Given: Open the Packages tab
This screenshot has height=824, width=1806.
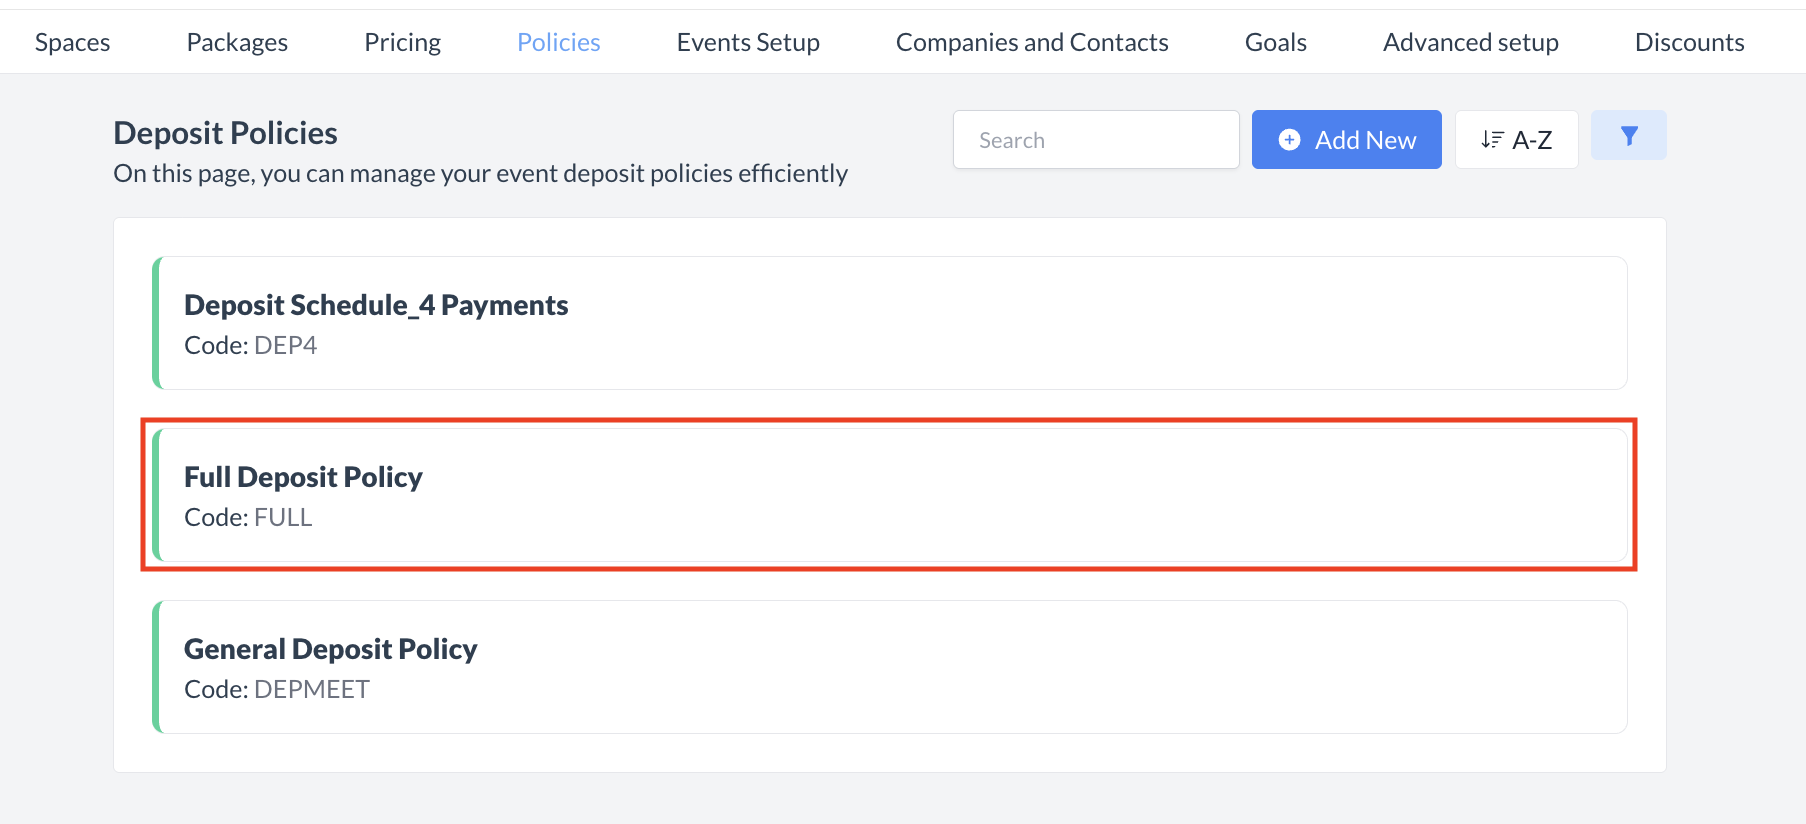Looking at the screenshot, I should 237,42.
